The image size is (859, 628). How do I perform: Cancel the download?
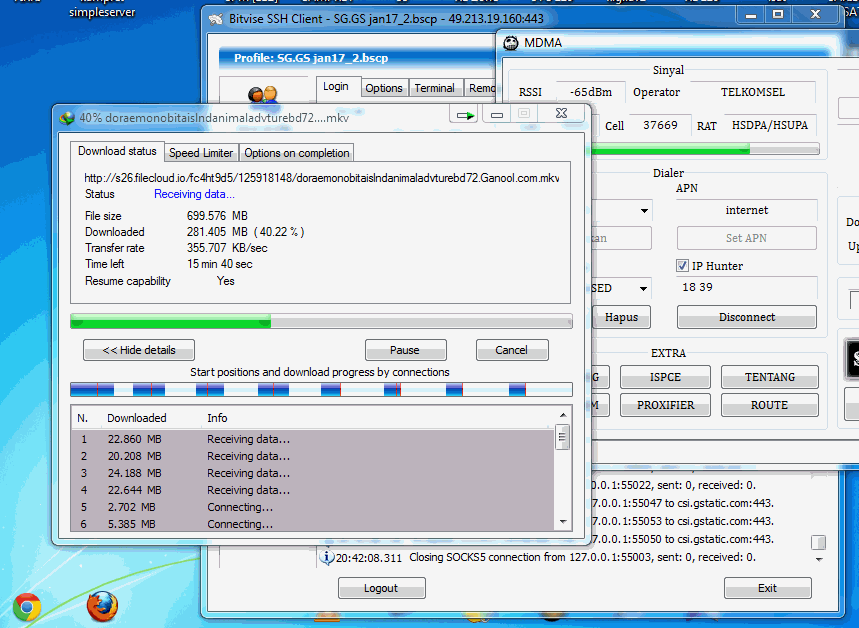pos(512,350)
